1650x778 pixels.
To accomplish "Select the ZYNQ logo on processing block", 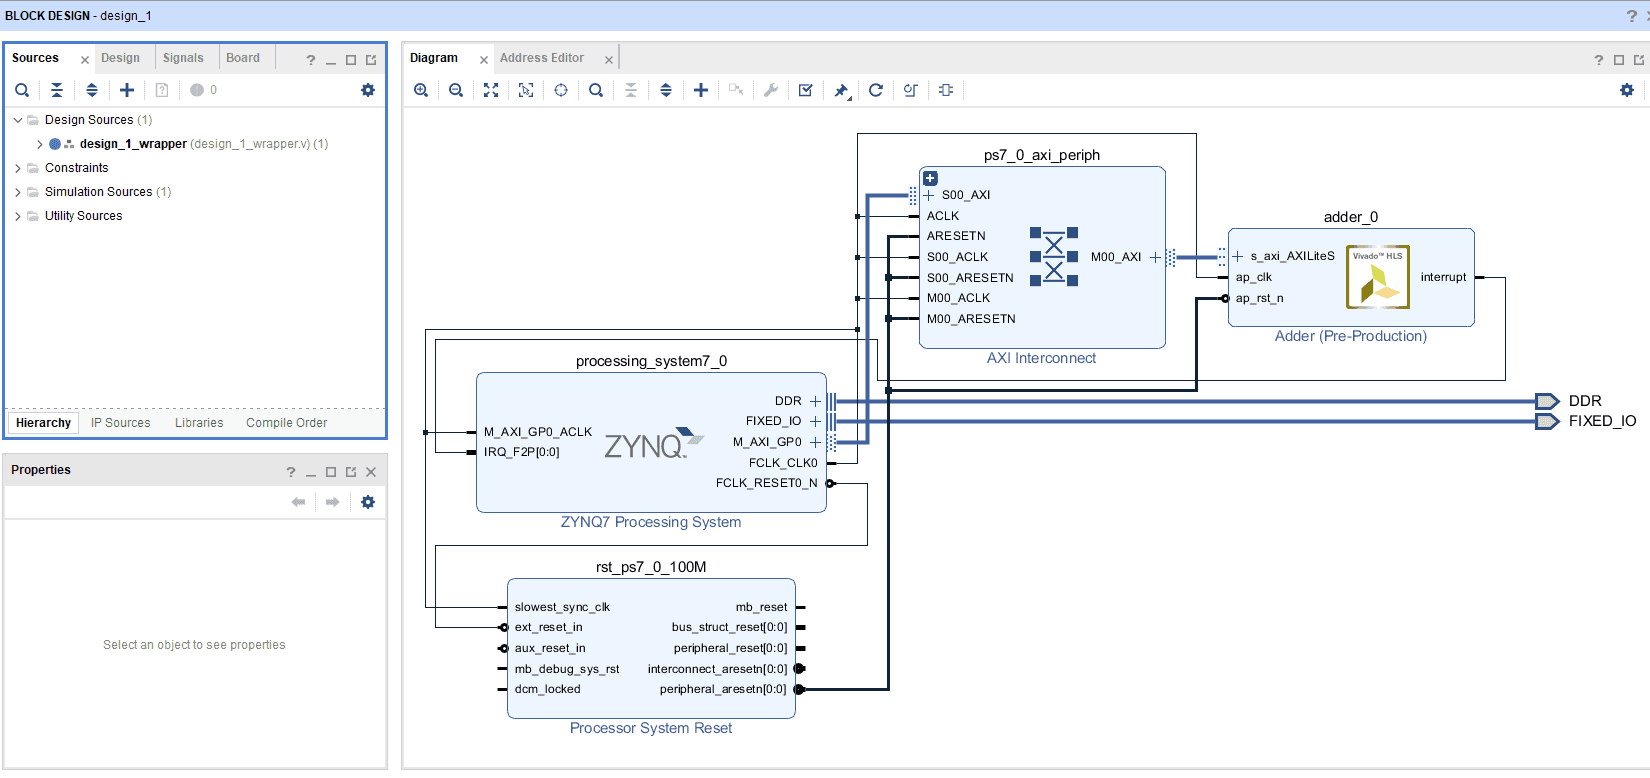I will point(654,443).
